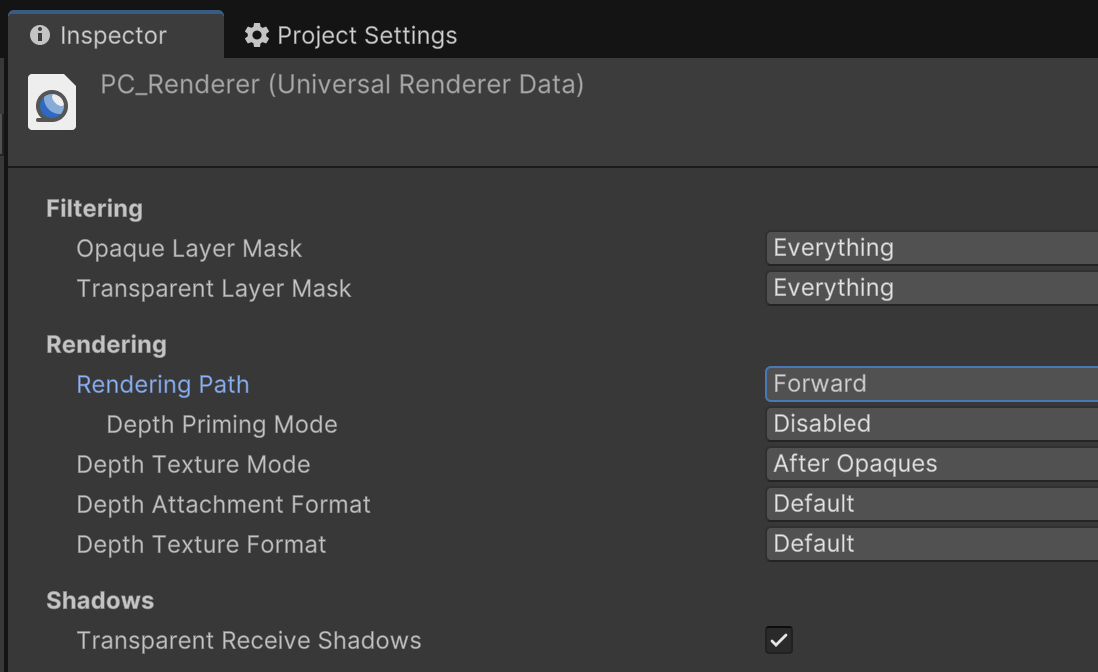Click the Shadows section header
The width and height of the screenshot is (1098, 672).
pyautogui.click(x=100, y=601)
